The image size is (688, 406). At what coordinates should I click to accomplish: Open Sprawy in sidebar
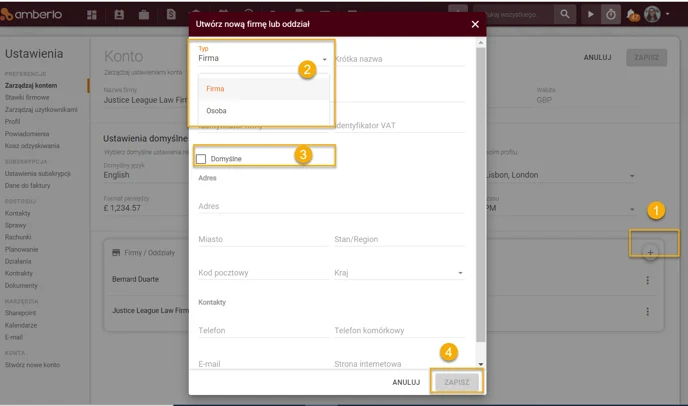tap(15, 225)
